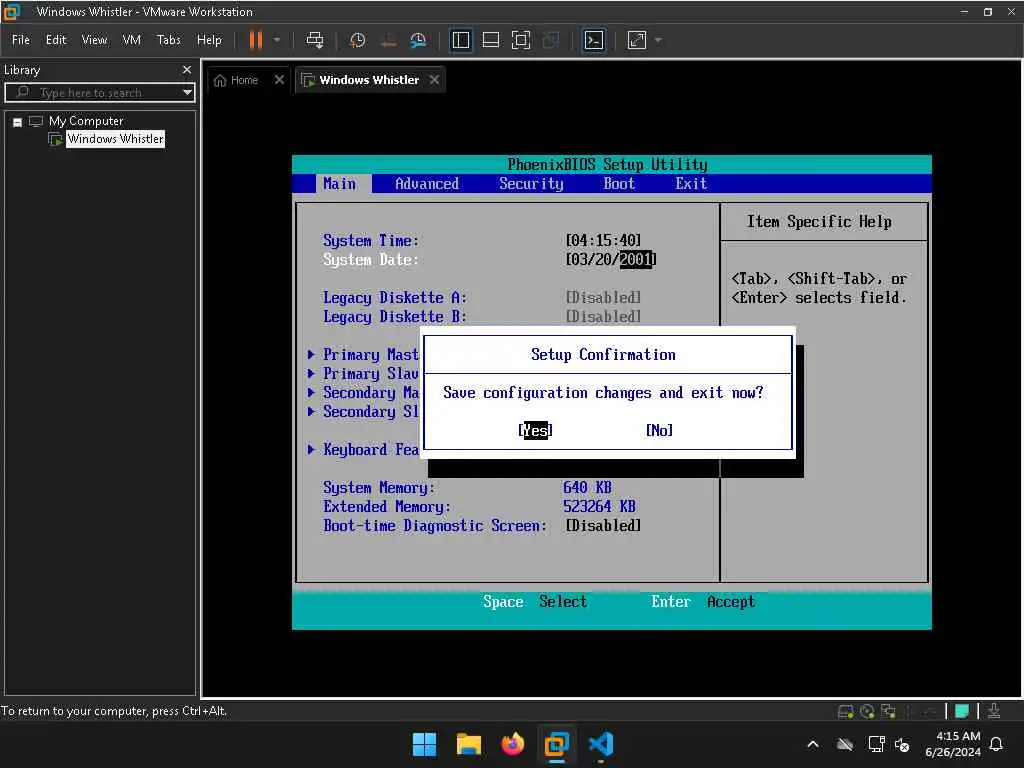This screenshot has width=1024, height=768.
Task: Open the stretch display dropdown arrow
Action: pos(658,40)
